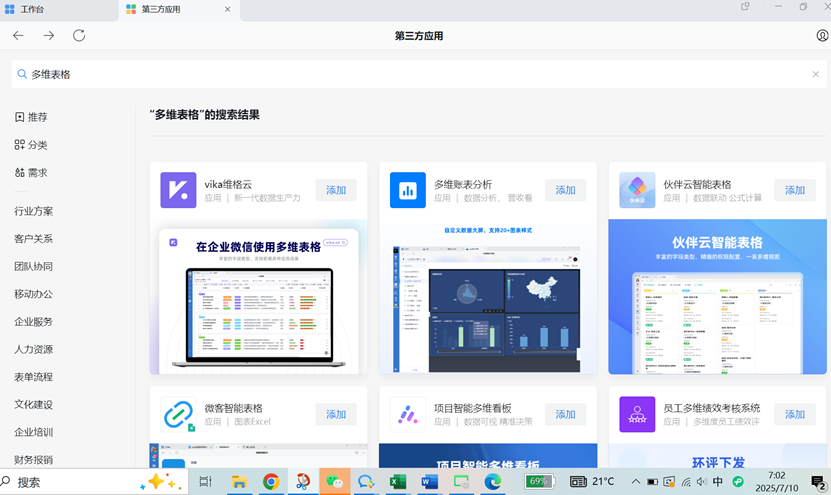The image size is (831, 495).
Task: Add the 项目智能多维看板 app
Action: tap(565, 414)
